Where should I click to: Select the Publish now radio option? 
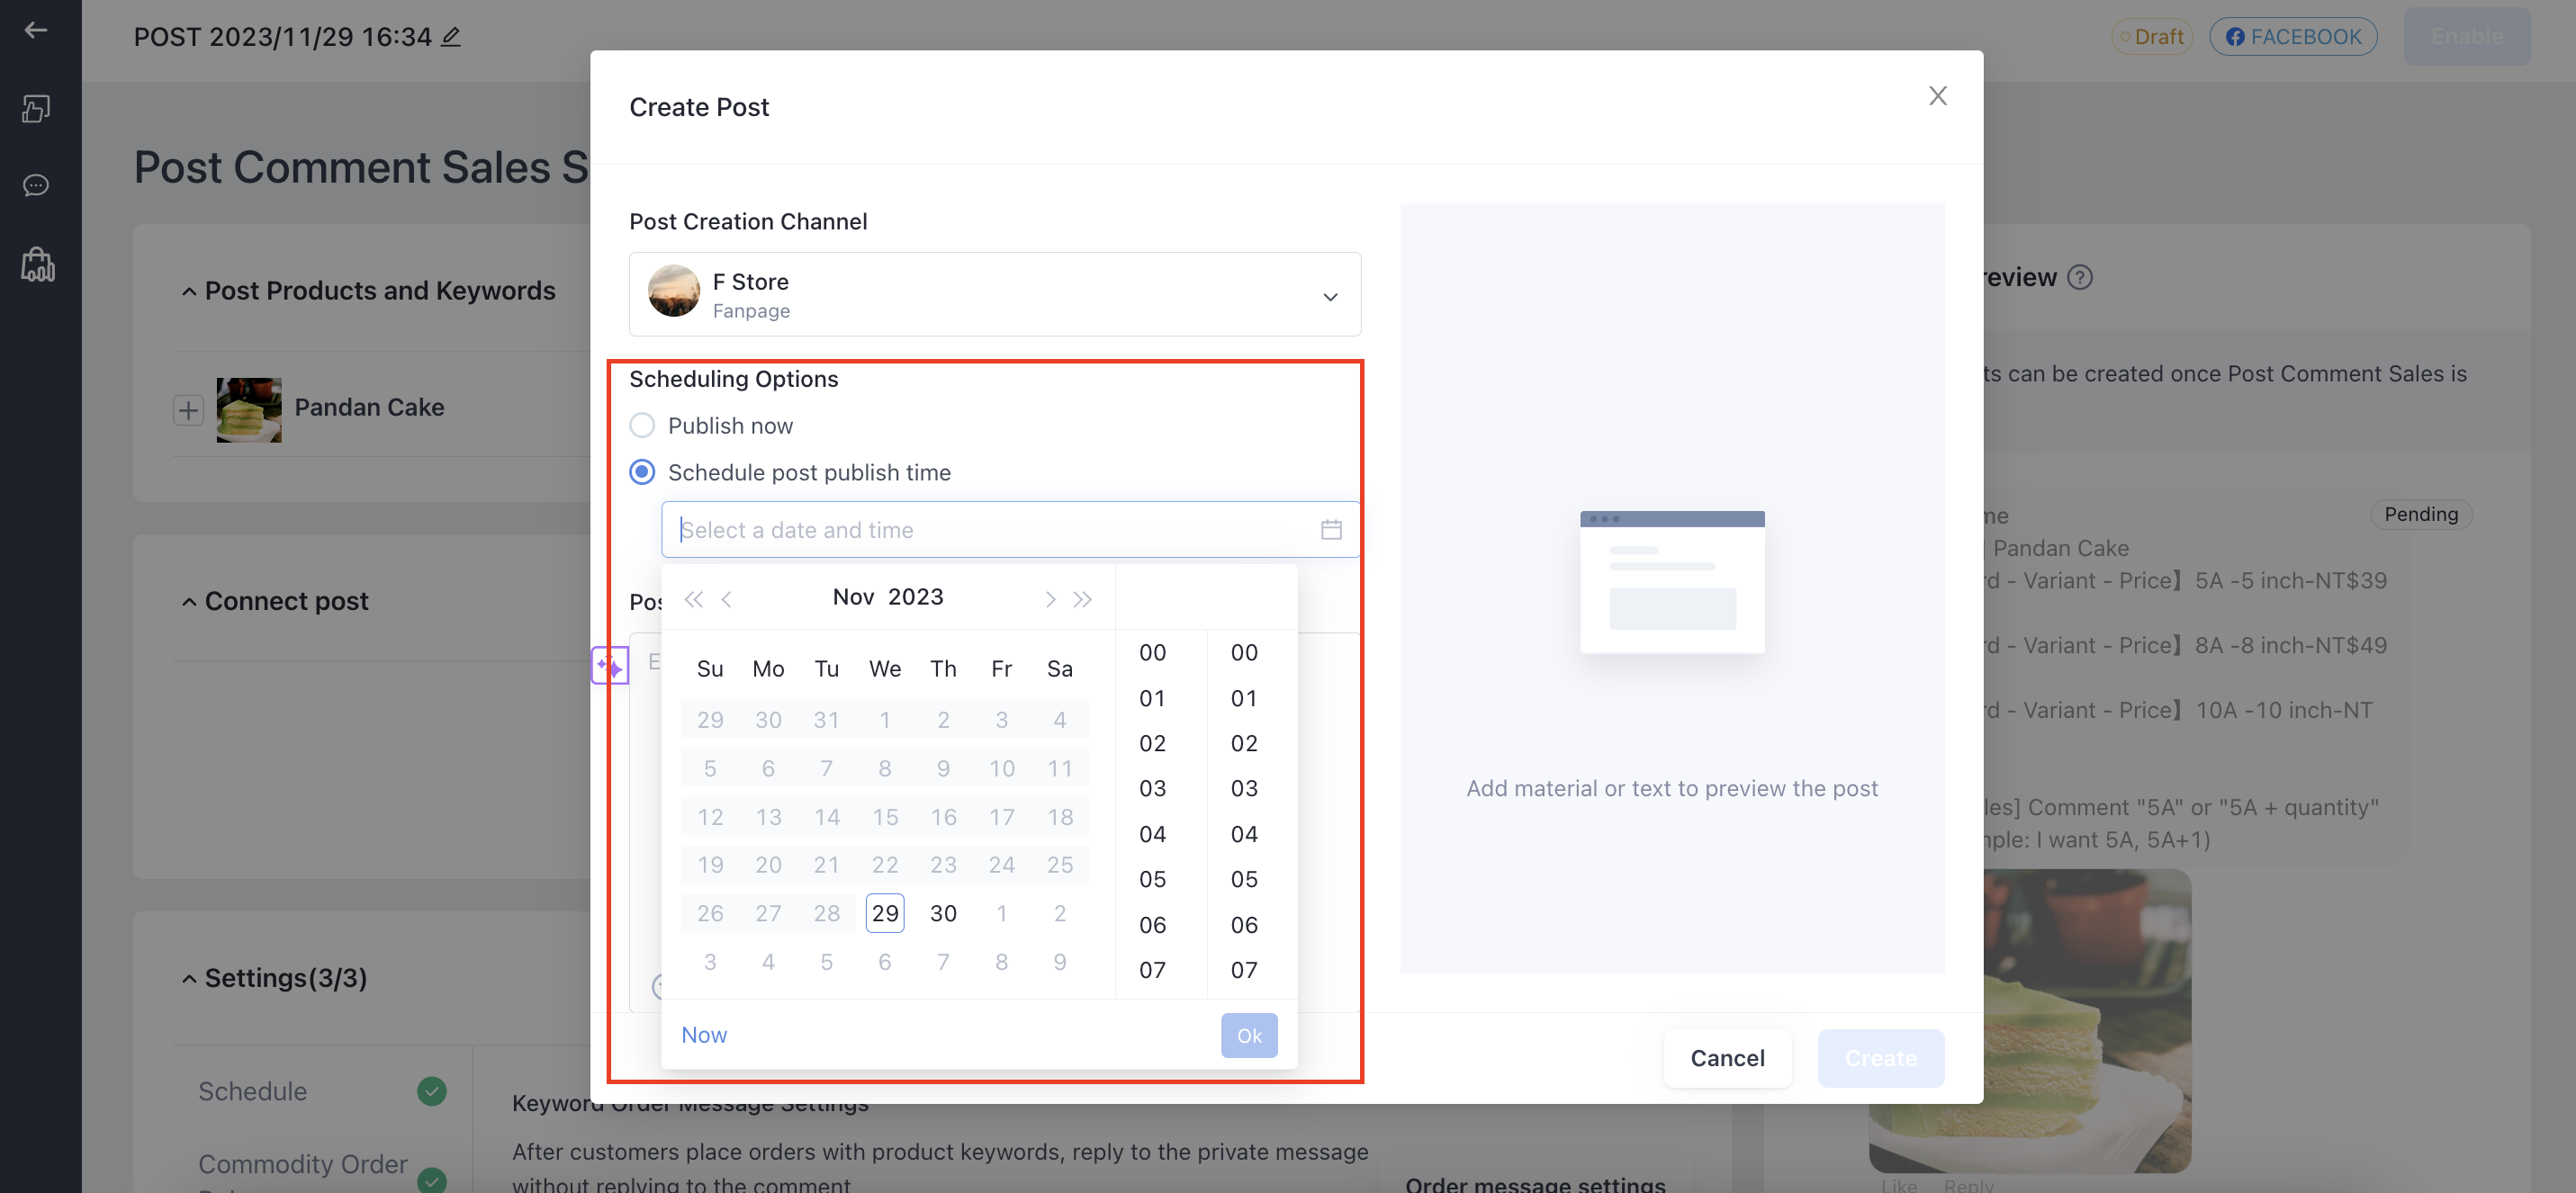coord(642,425)
